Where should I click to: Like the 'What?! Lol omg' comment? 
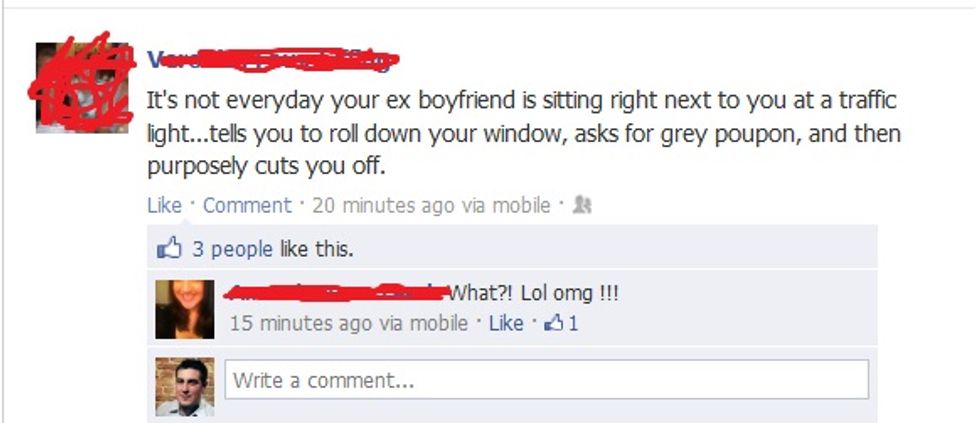coord(506,323)
